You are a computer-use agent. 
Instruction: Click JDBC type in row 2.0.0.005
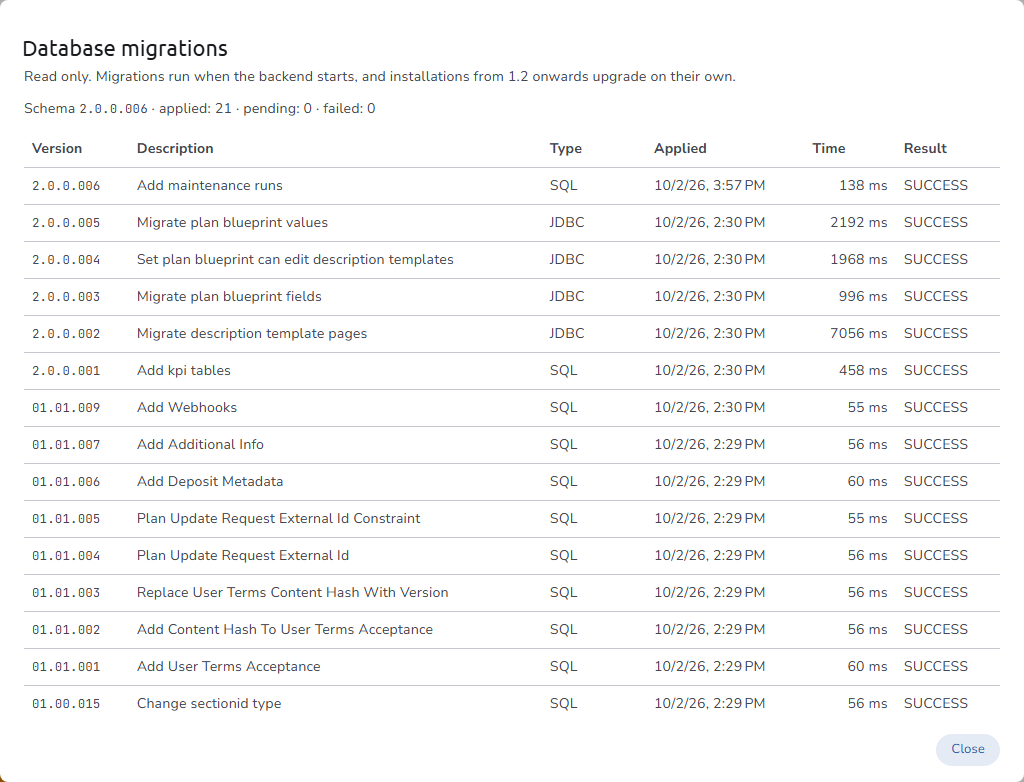coord(567,223)
